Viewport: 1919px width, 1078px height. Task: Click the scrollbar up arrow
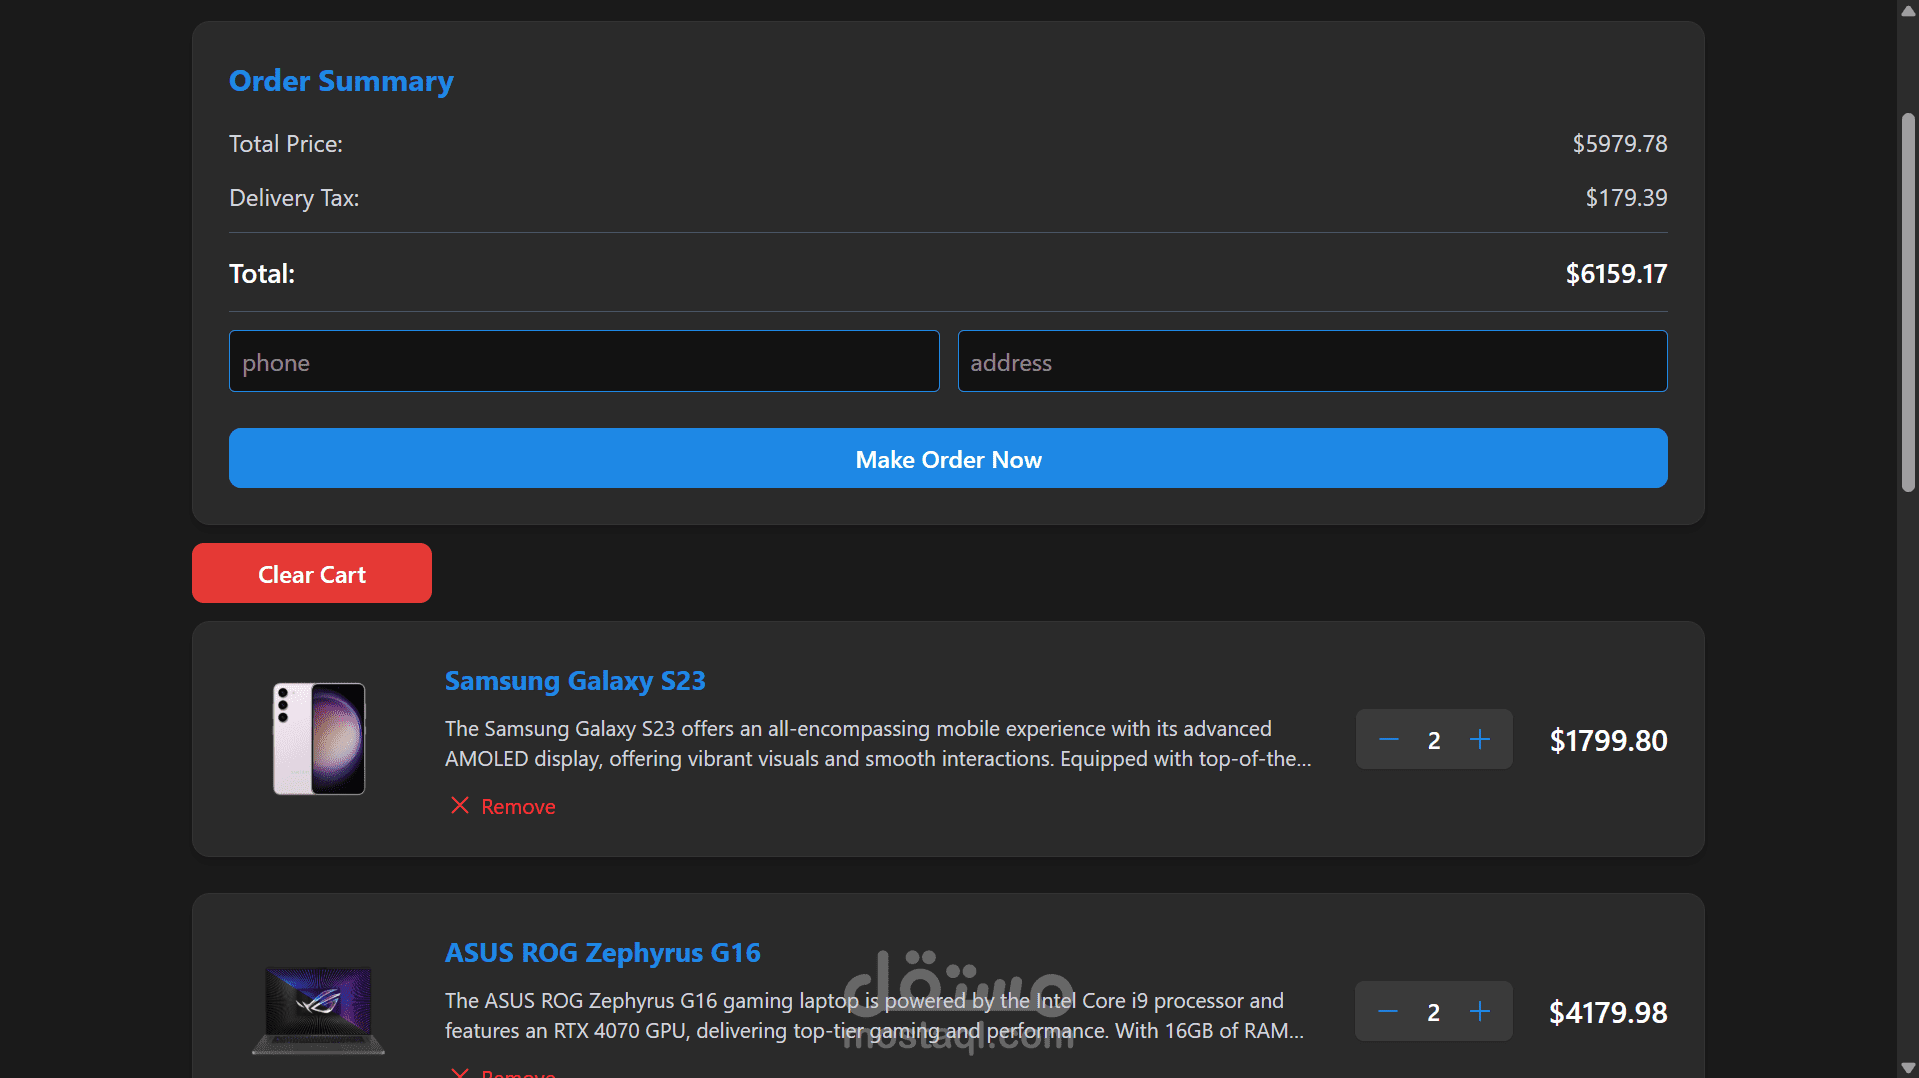click(1908, 10)
